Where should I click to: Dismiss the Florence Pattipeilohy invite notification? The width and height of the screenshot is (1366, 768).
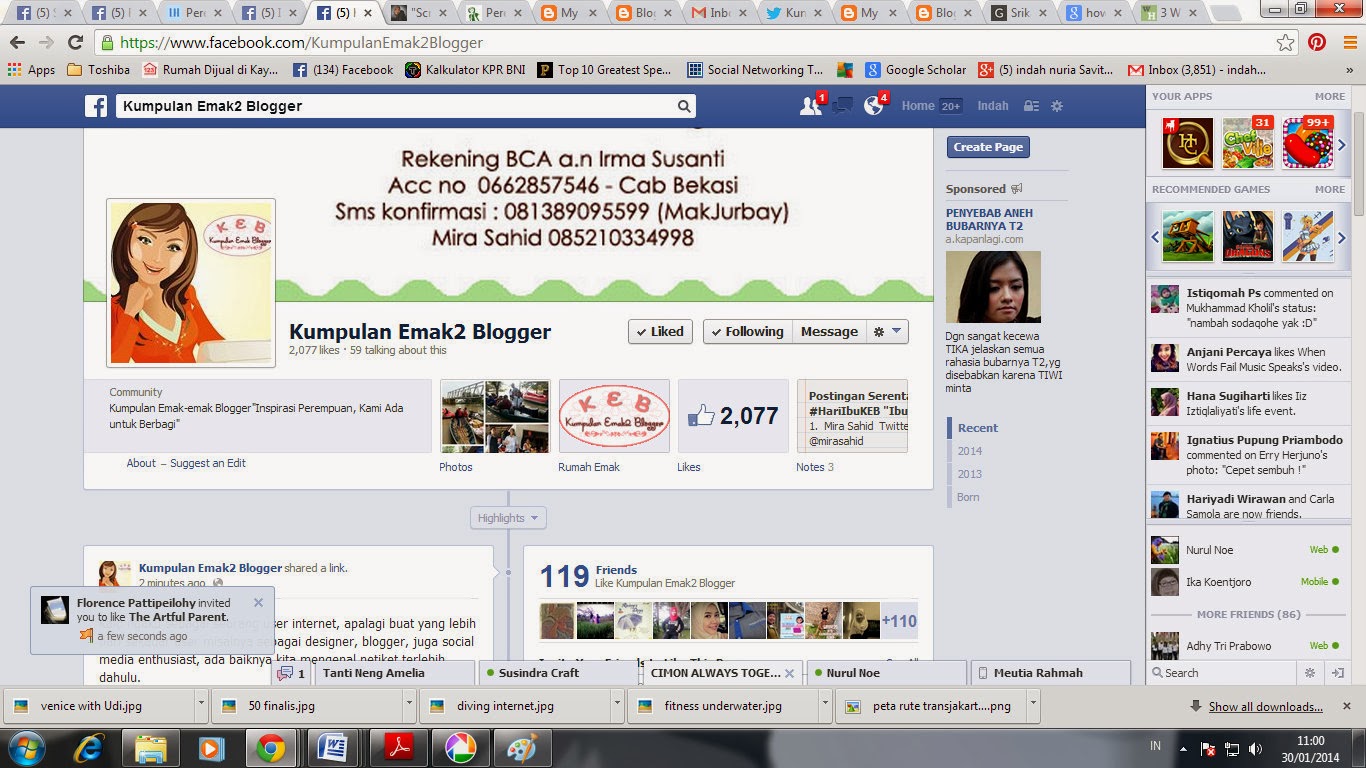[258, 603]
